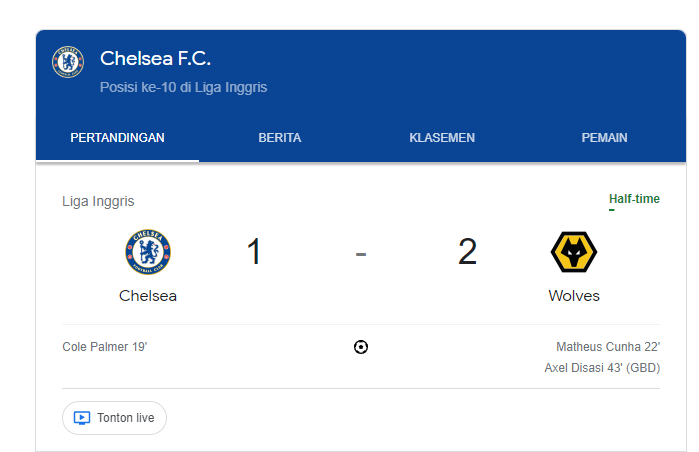Click the Tonton live button
Image resolution: width=699 pixels, height=452 pixels.
click(x=114, y=418)
